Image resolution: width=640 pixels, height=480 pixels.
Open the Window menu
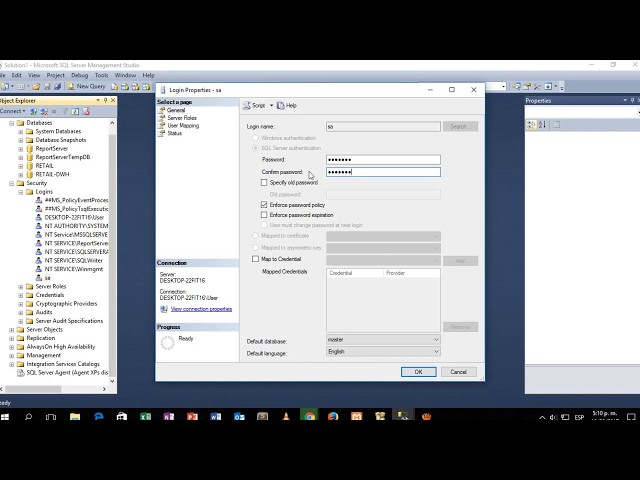[x=125, y=76]
